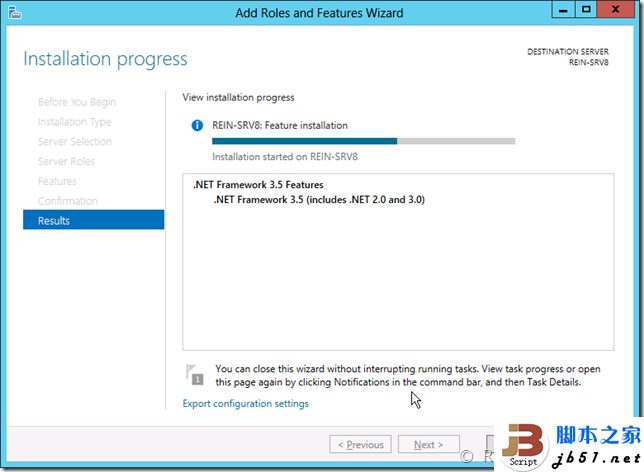This screenshot has width=644, height=472.
Task: Click the Previous button
Action: (x=360, y=444)
